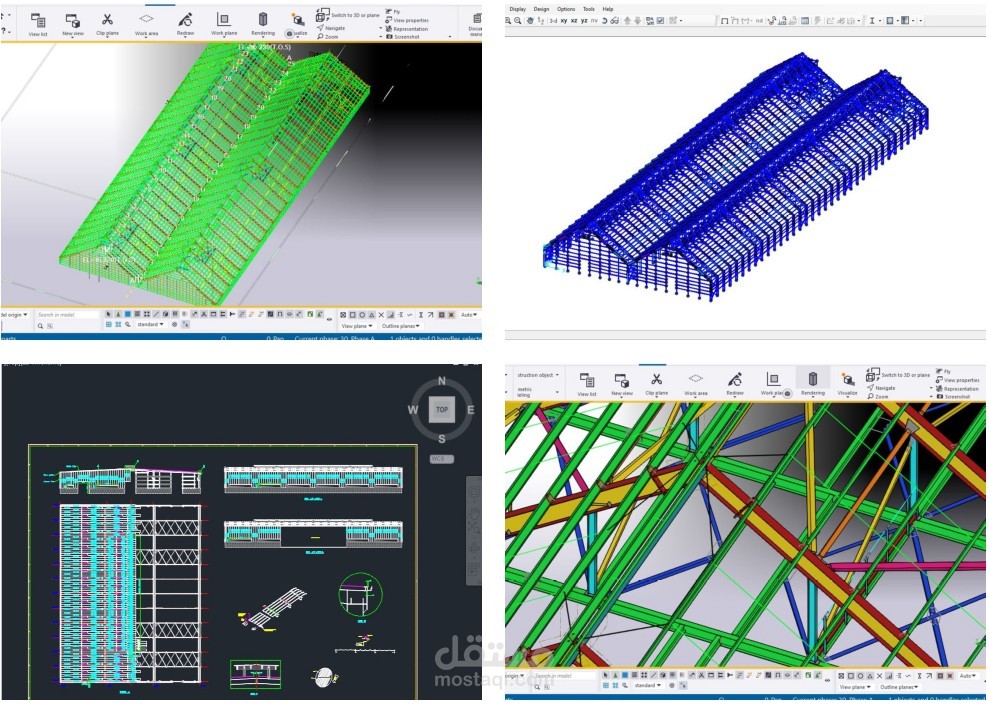Open the standard dropdown in top-left Tekla window
Image resolution: width=989 pixels, height=704 pixels.
(x=150, y=324)
